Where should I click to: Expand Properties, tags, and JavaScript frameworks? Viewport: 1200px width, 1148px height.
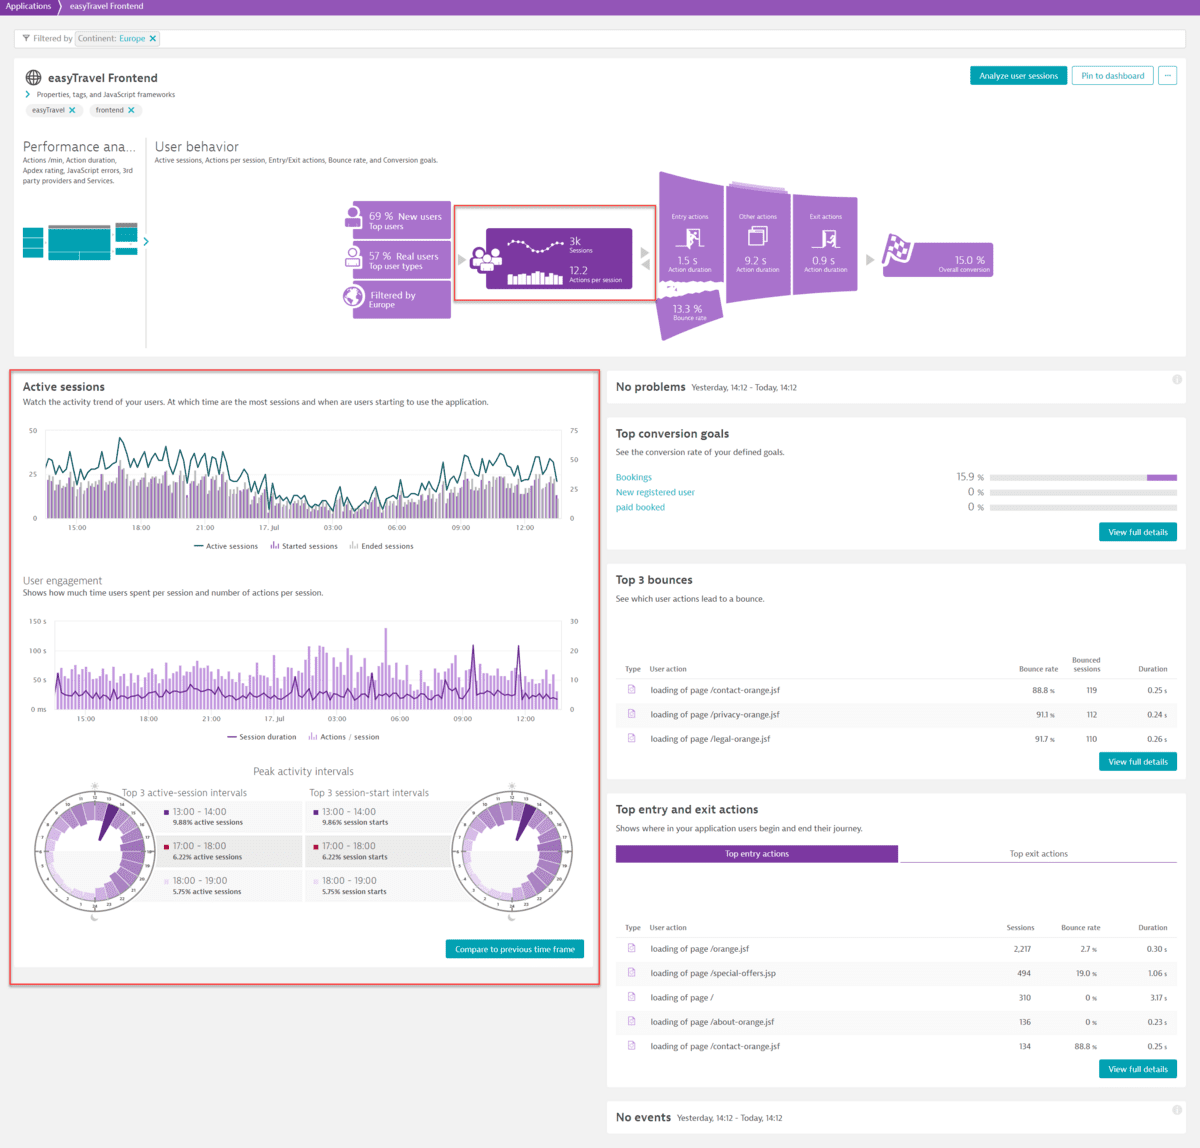click(27, 94)
